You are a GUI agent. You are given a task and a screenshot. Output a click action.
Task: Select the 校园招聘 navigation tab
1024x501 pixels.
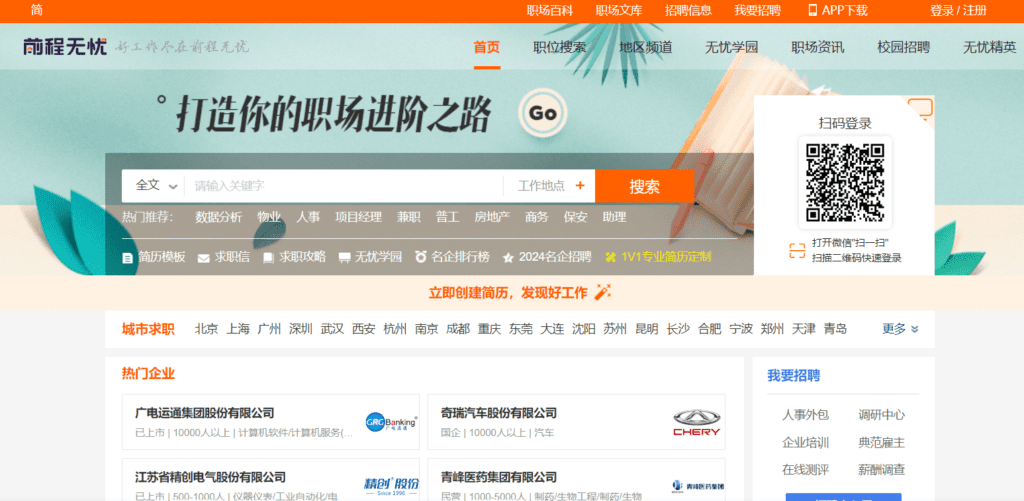click(904, 47)
